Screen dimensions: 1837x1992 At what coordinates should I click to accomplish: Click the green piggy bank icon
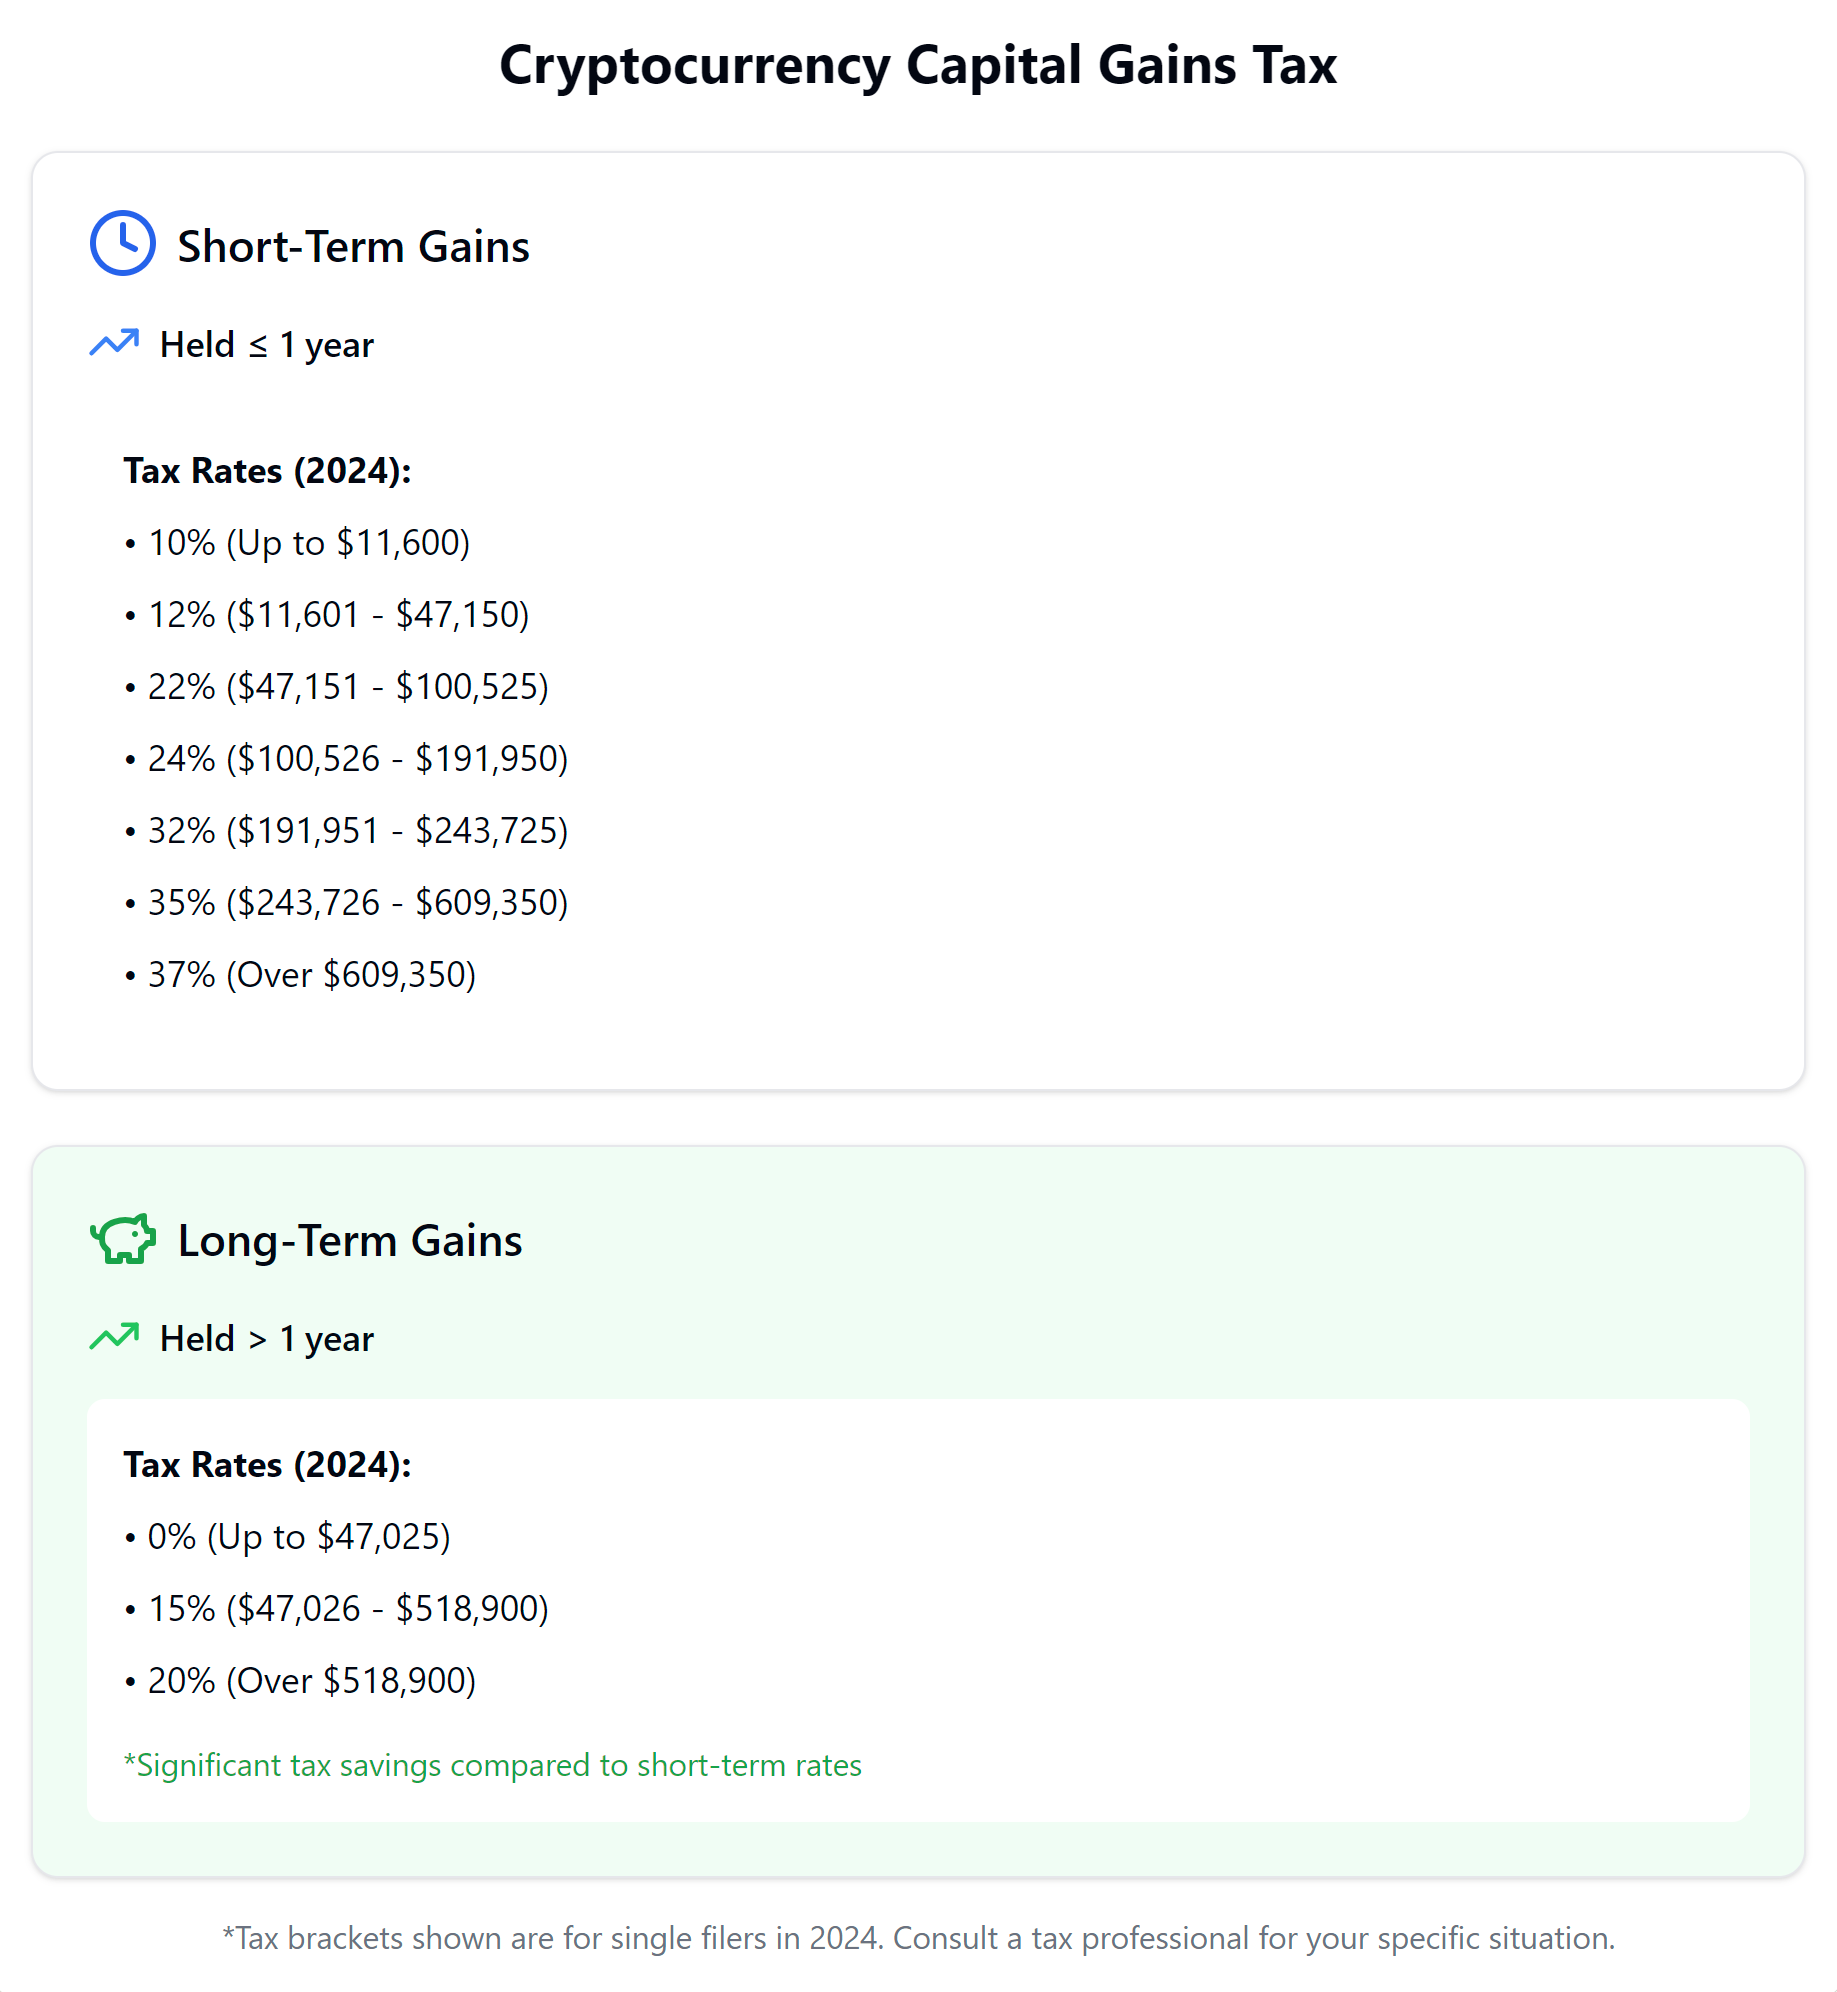click(x=122, y=1239)
